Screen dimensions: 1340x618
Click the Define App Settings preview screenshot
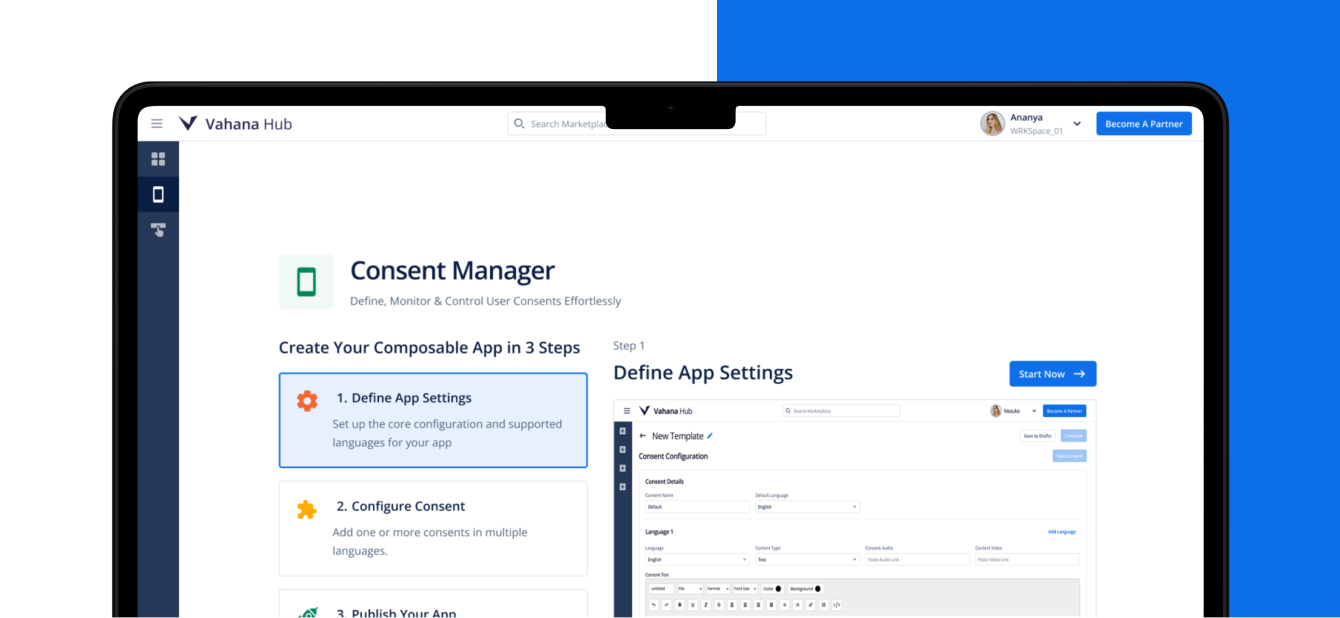[854, 510]
